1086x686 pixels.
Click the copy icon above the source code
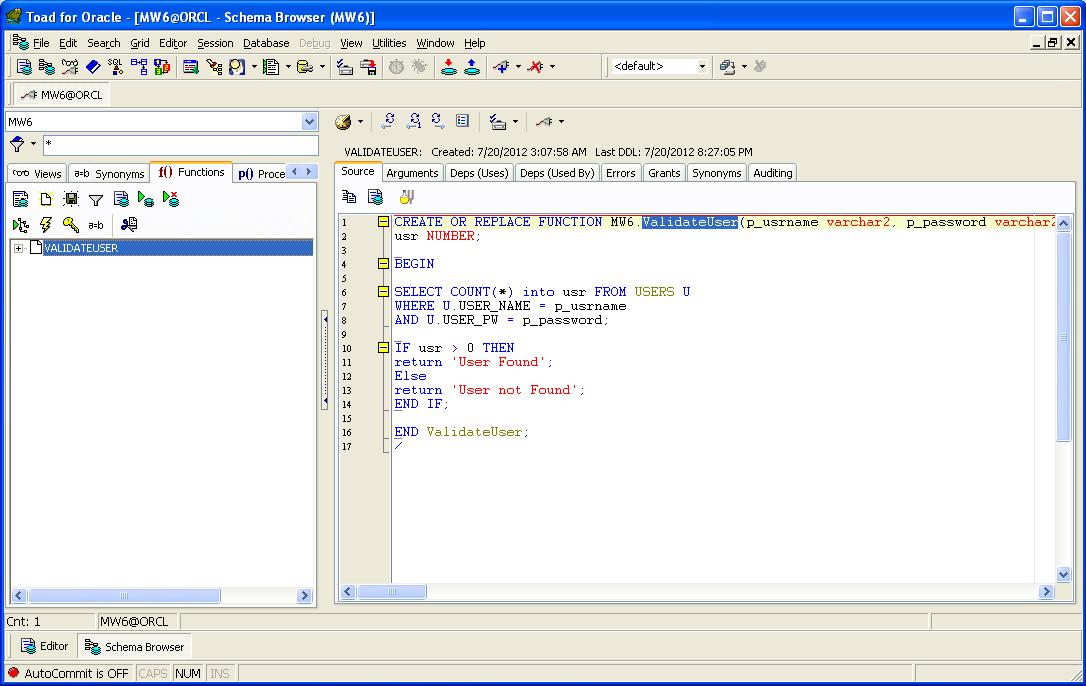[349, 197]
